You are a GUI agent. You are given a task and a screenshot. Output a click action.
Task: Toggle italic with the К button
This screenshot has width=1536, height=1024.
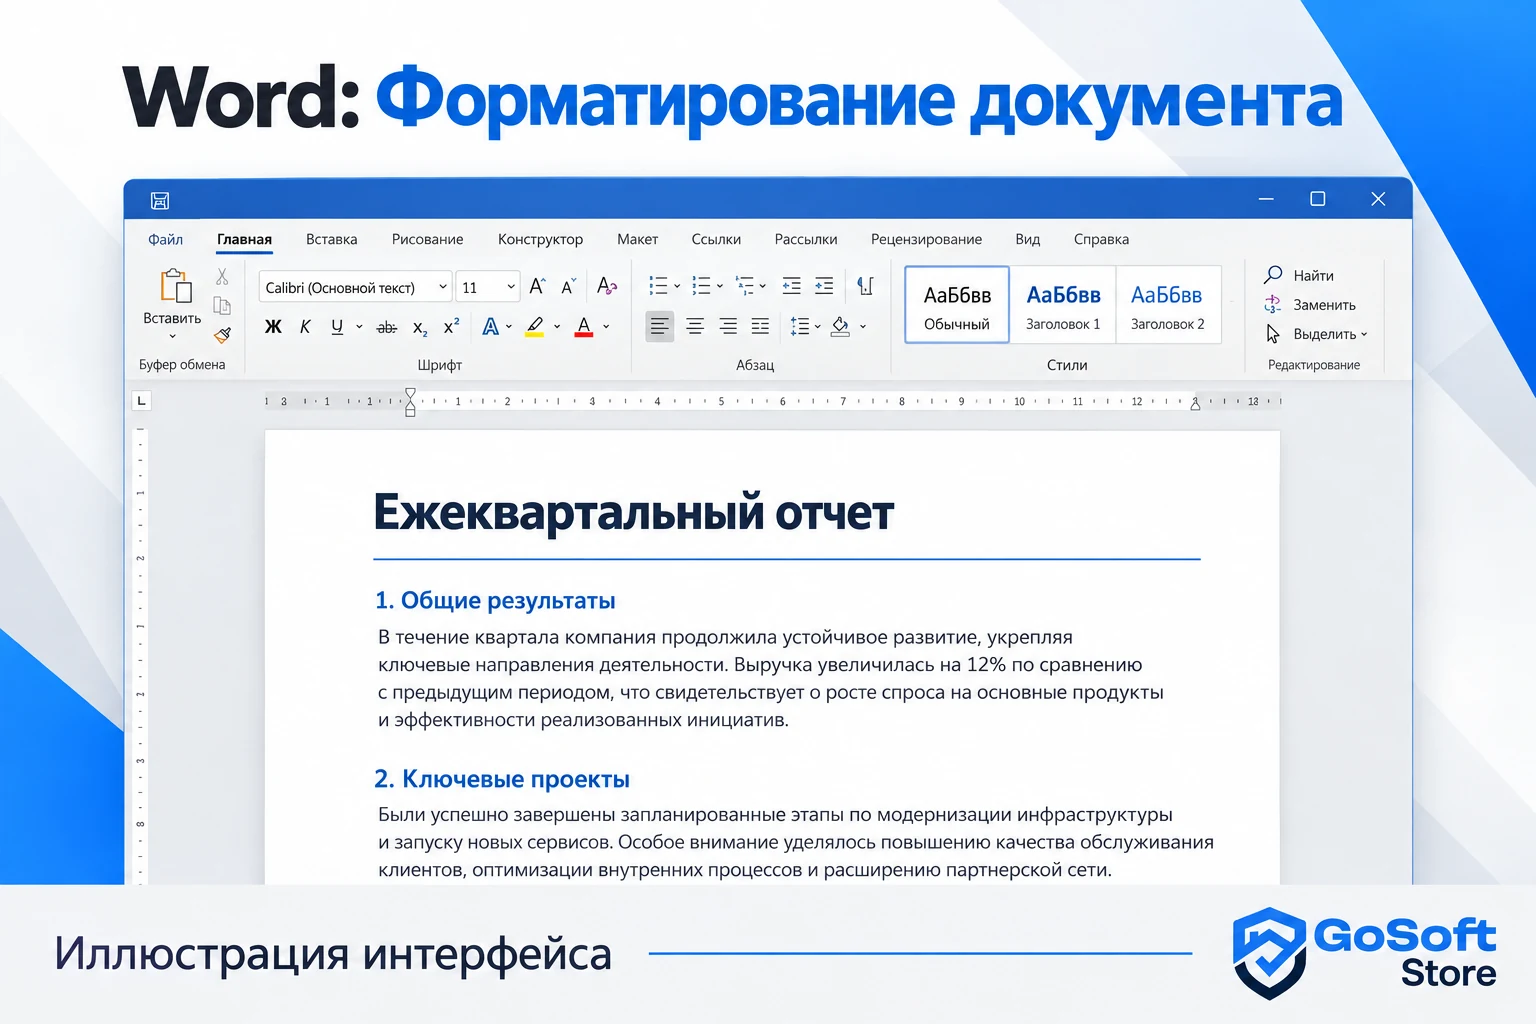[x=305, y=327]
